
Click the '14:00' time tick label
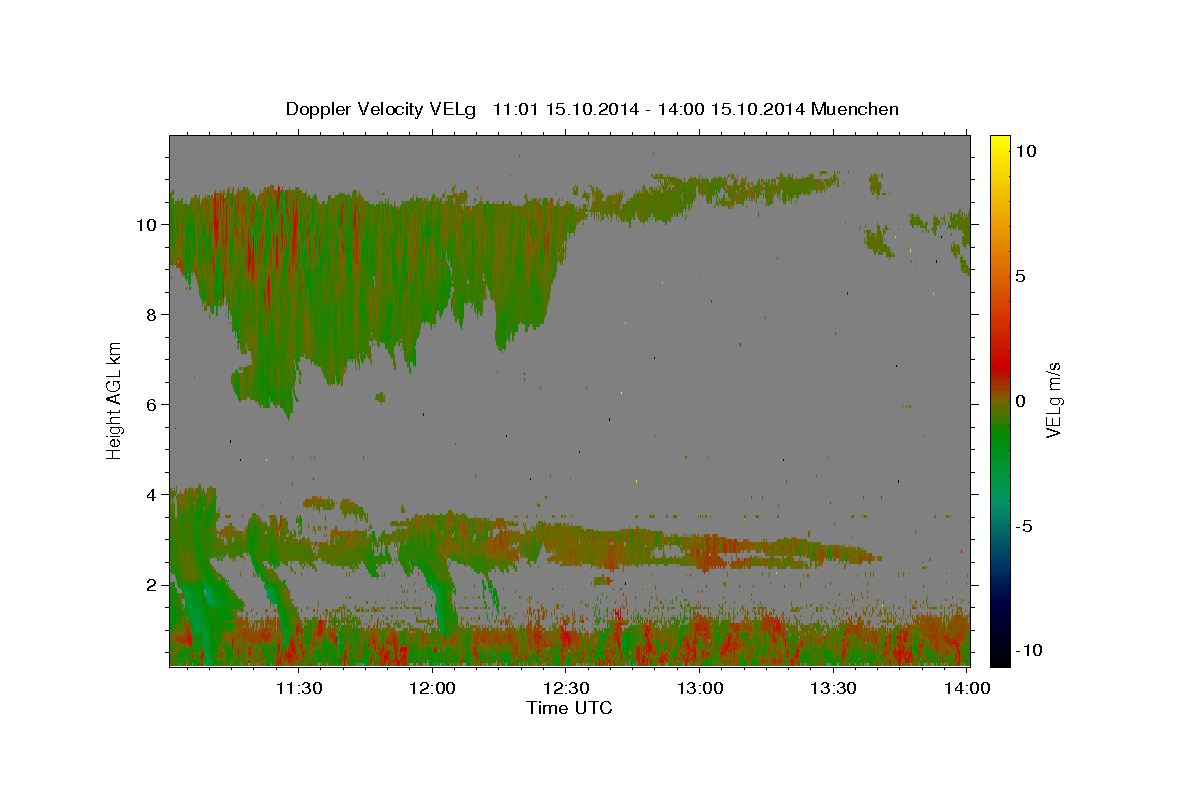click(x=968, y=688)
